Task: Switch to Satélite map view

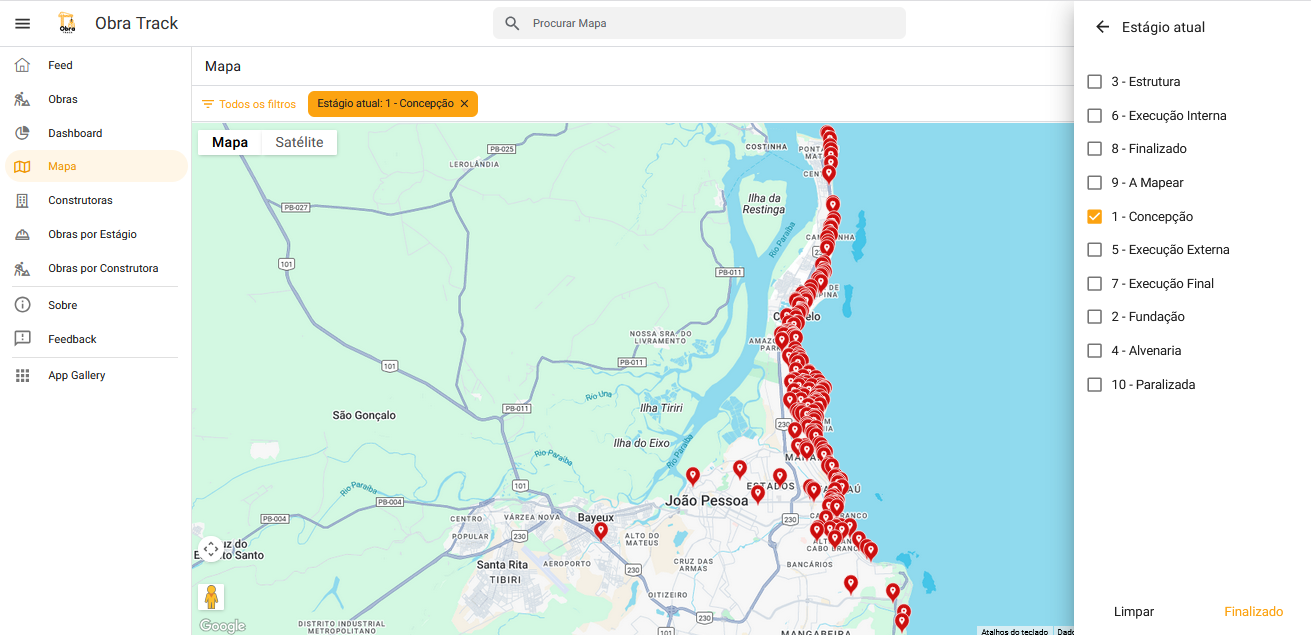Action: point(299,142)
